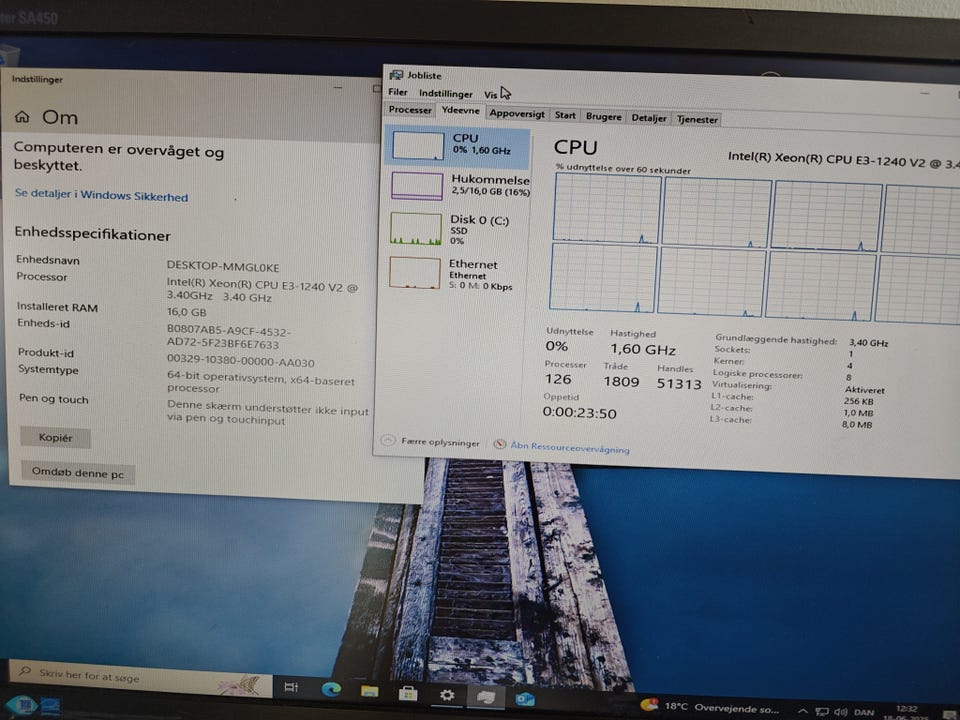Open the Filer menu in Jobliste
Image resolution: width=960 pixels, height=720 pixels.
tap(398, 92)
